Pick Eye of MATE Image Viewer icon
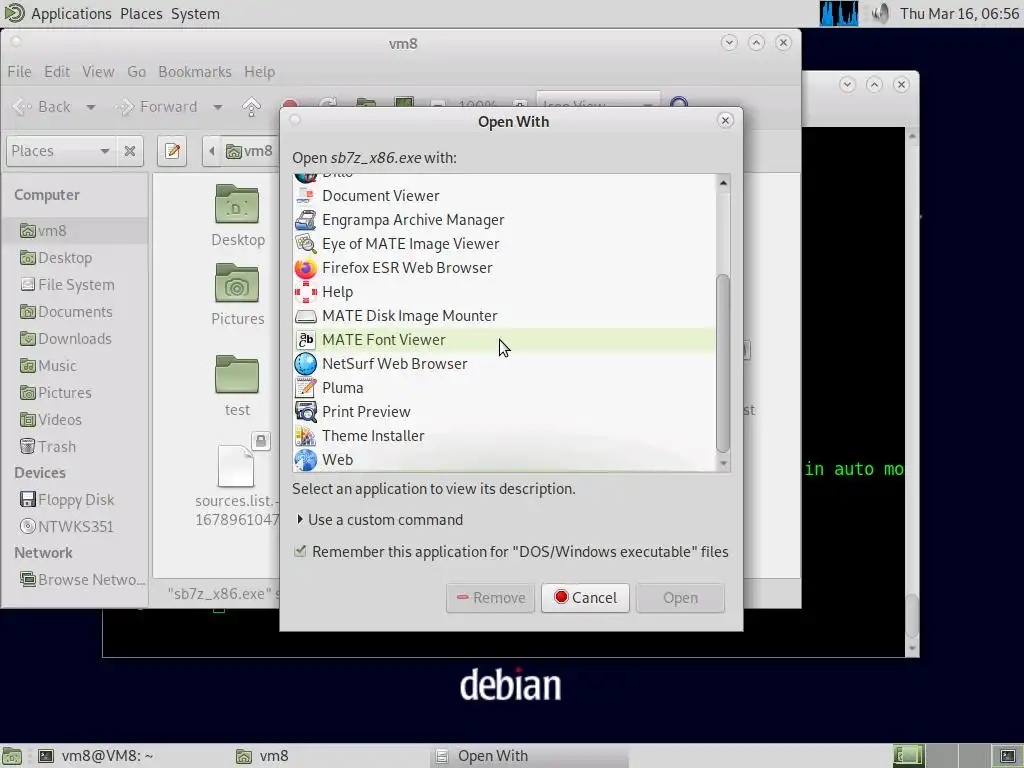Screen dimensions: 1024x768 click(305, 244)
